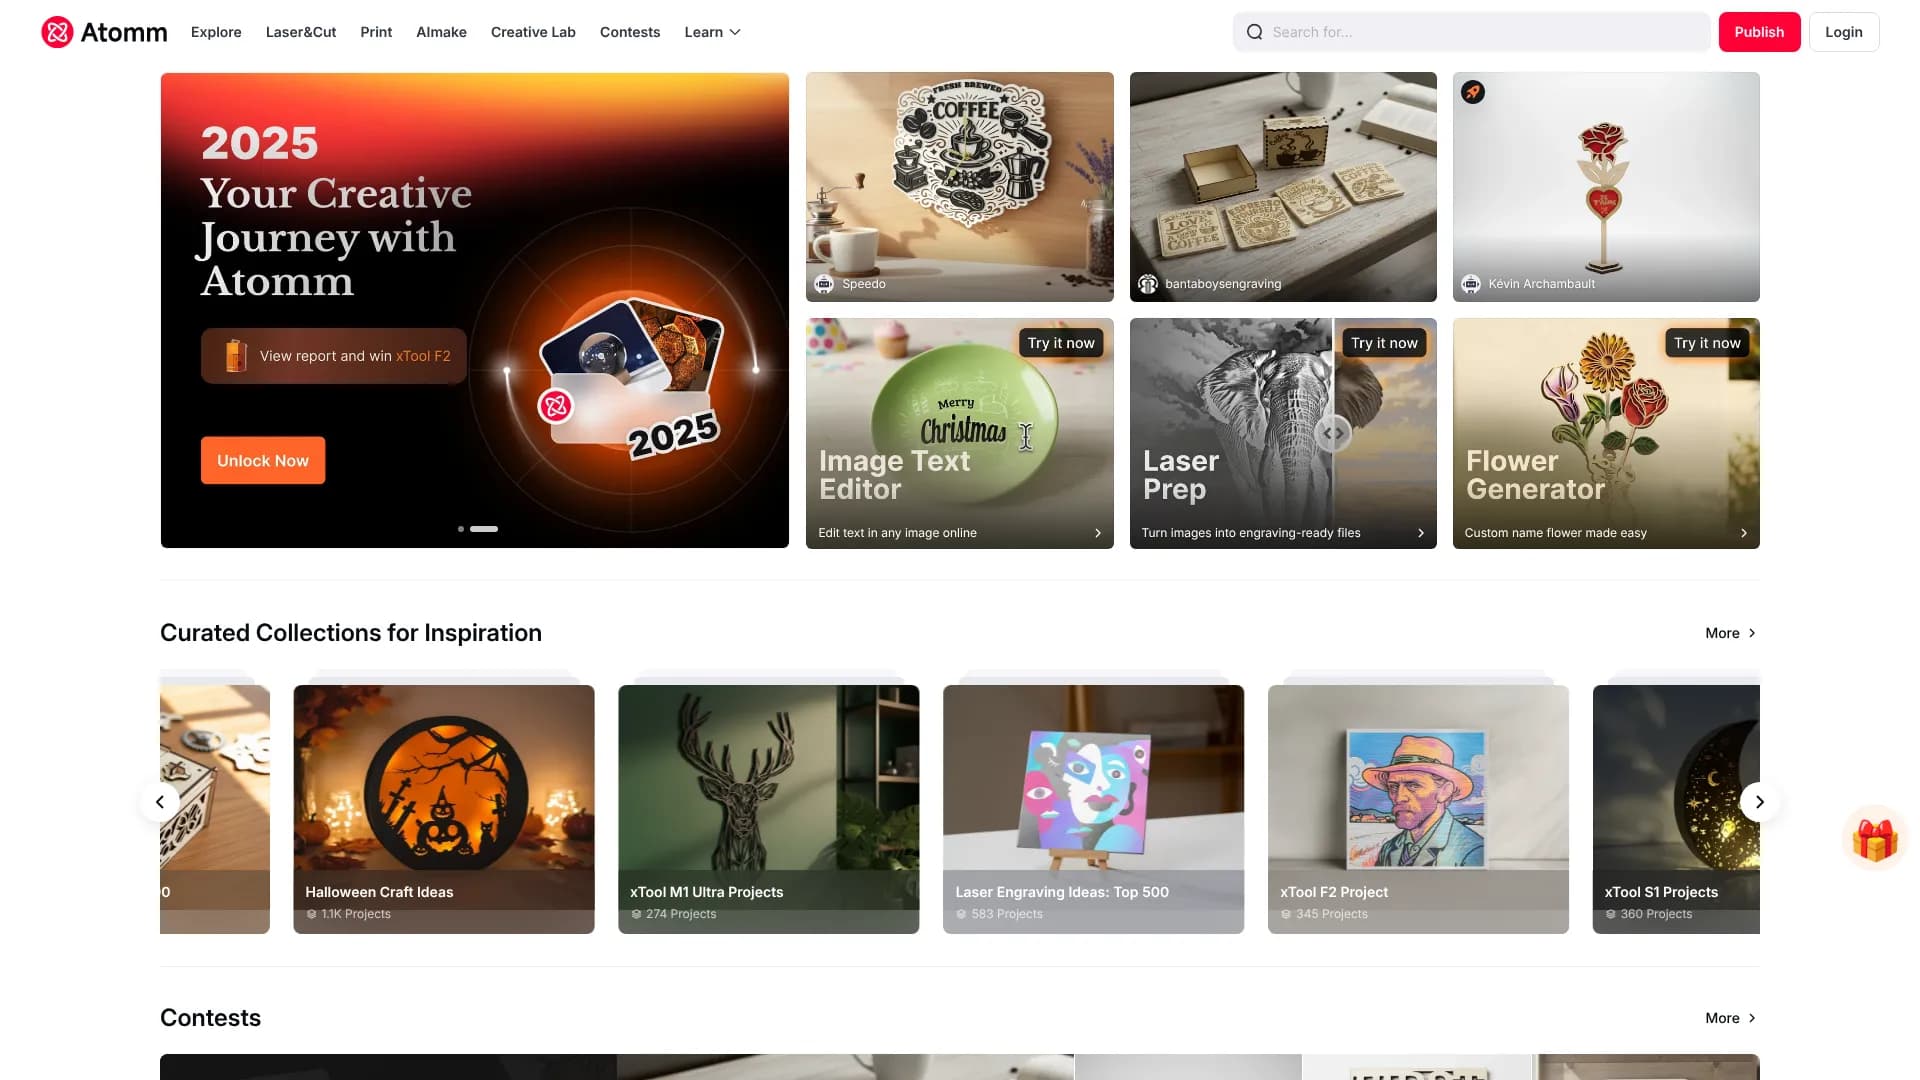Viewport: 1920px width, 1080px height.
Task: Click the red Publish button
Action: pyautogui.click(x=1759, y=32)
